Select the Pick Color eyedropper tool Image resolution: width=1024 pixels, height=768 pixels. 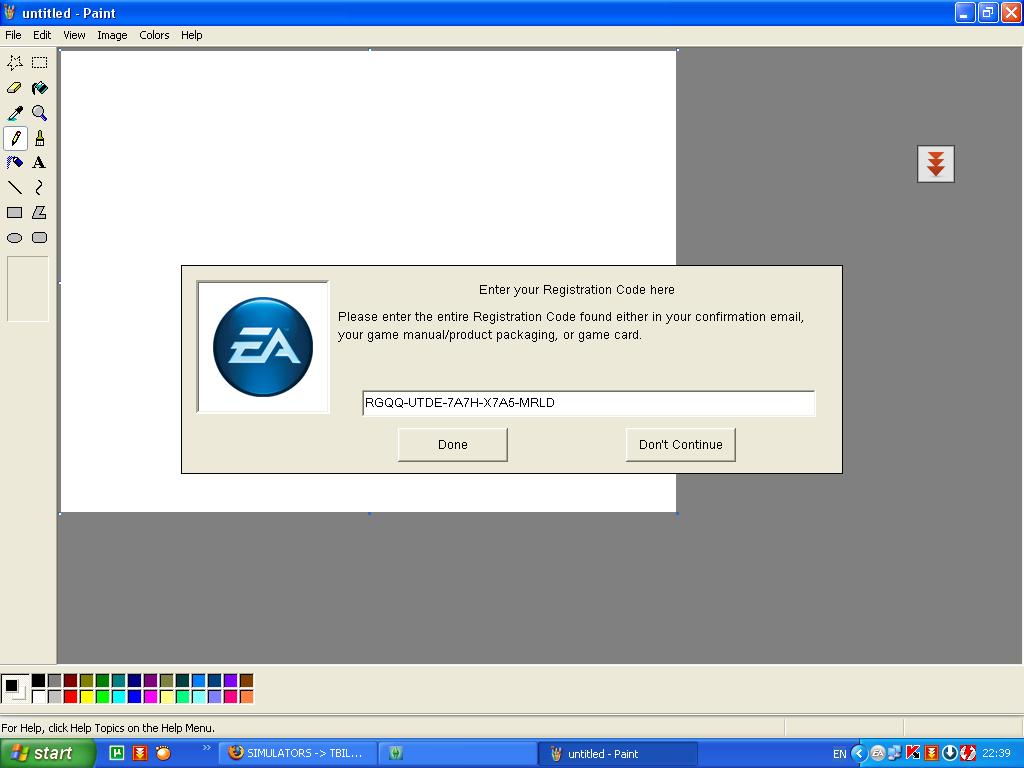coord(15,113)
